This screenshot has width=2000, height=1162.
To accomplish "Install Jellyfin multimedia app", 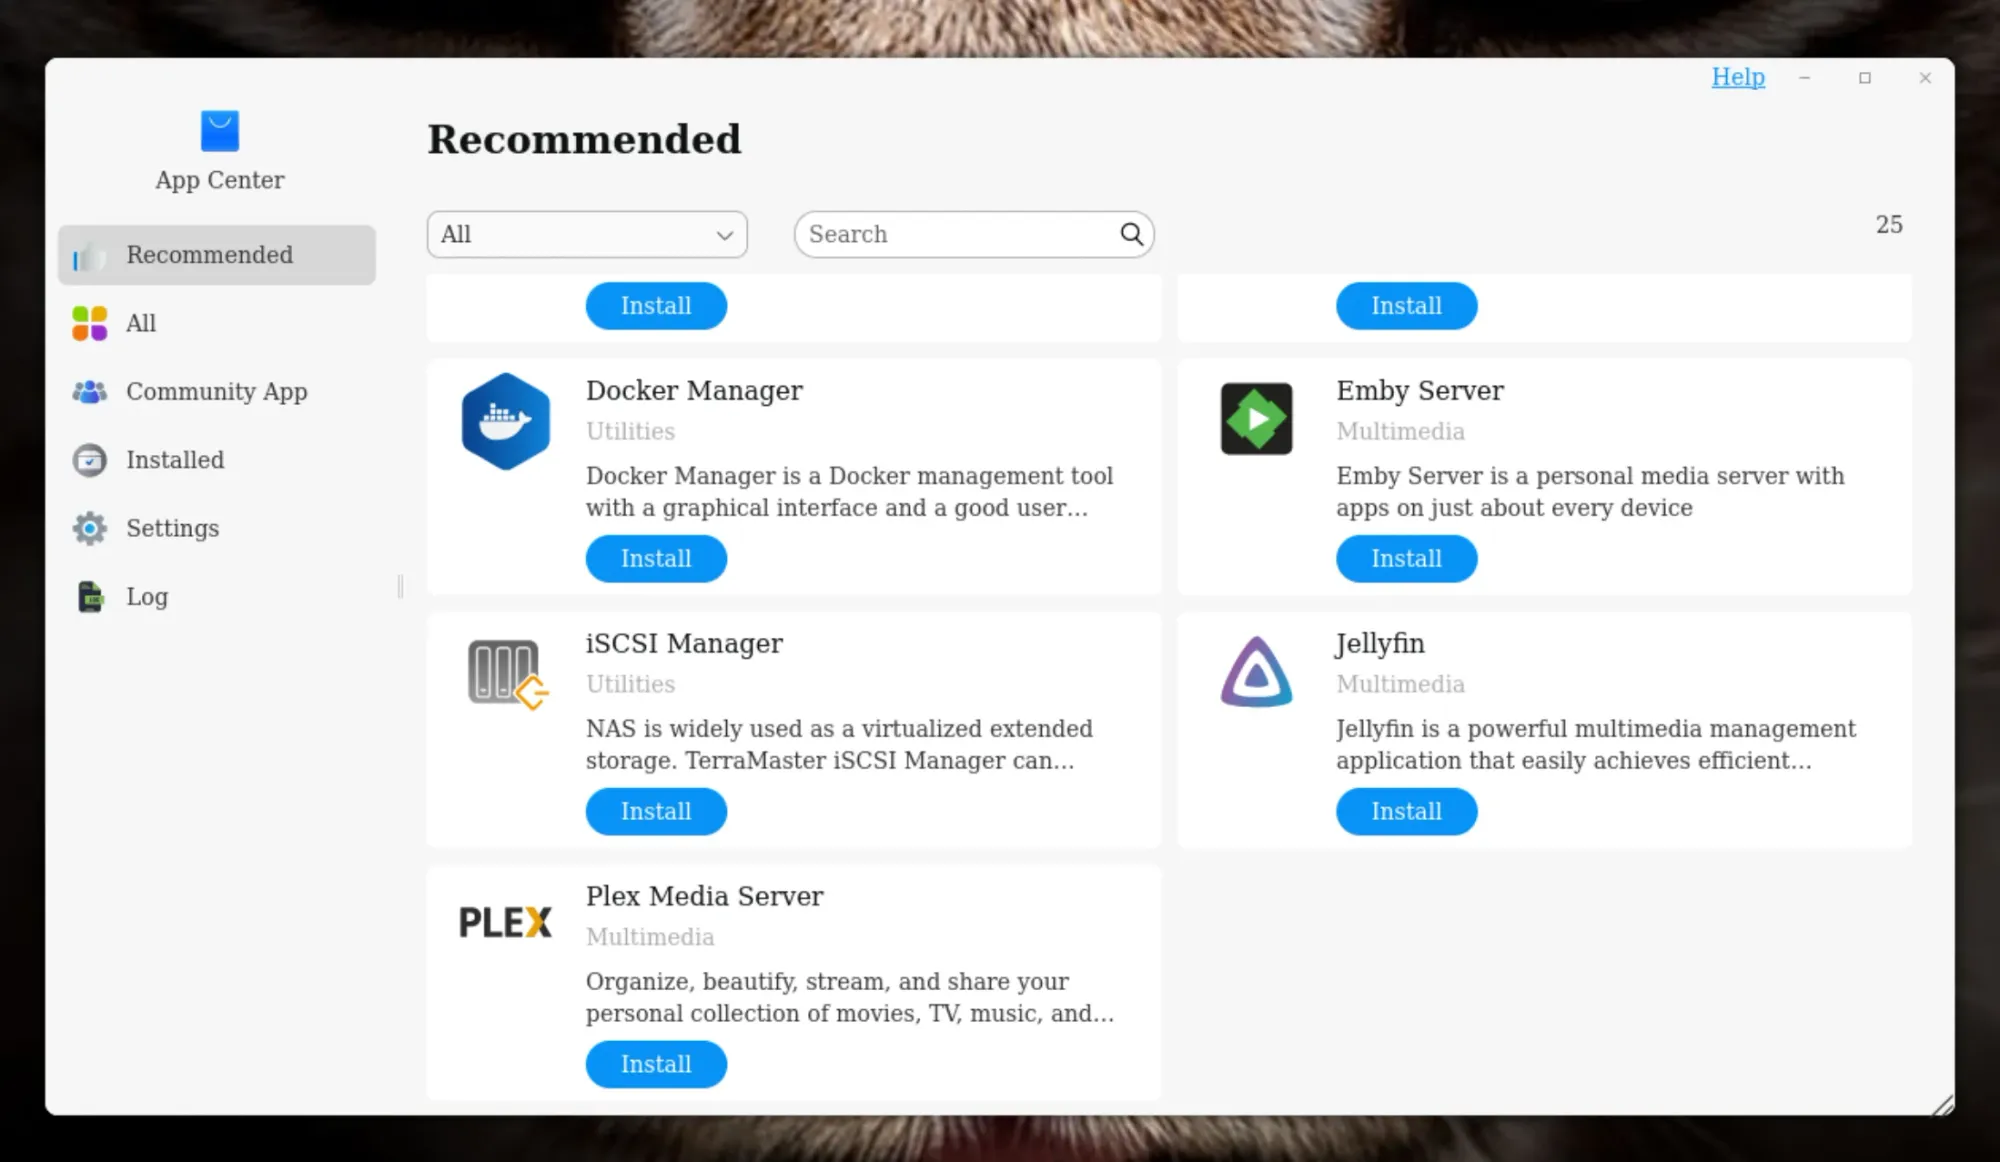I will 1406,811.
